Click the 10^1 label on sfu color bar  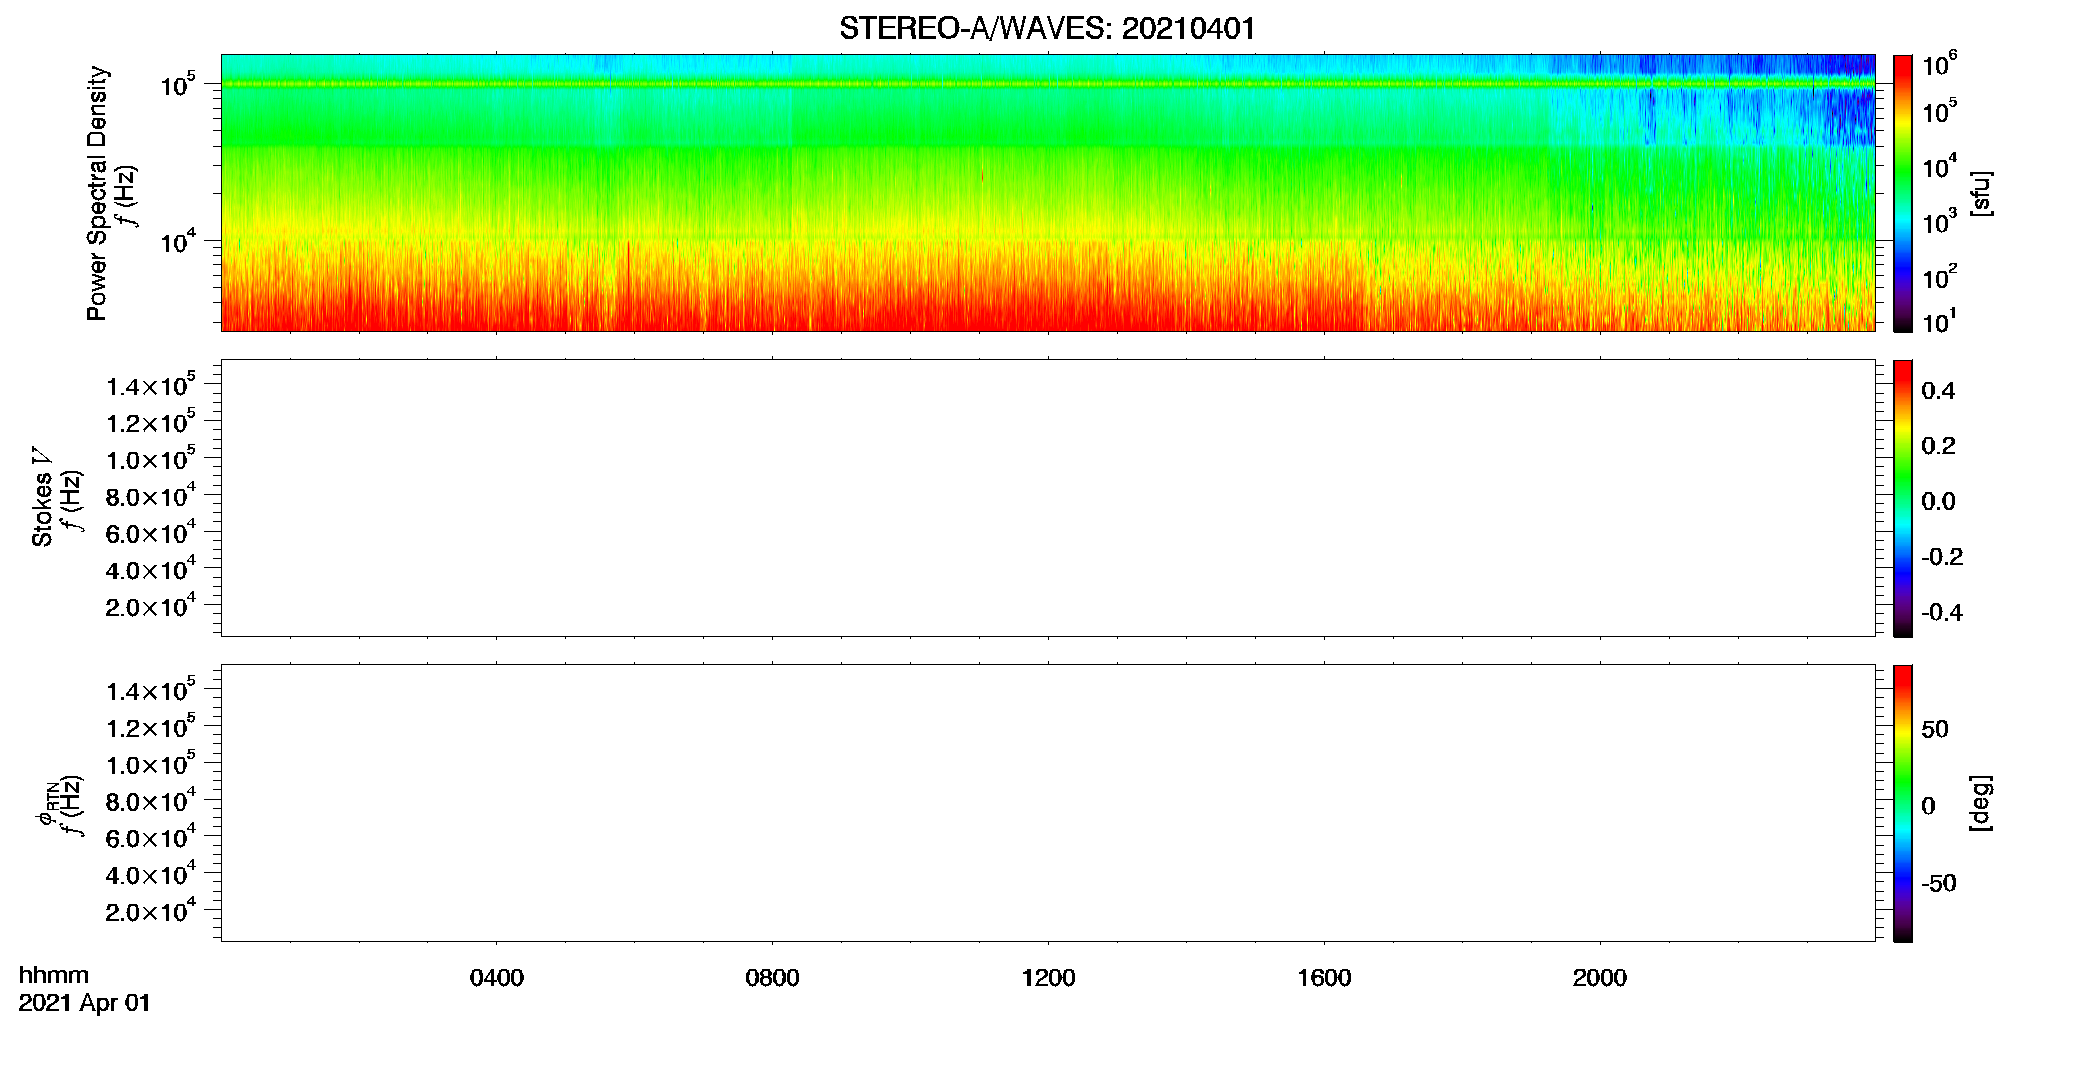[x=1940, y=321]
